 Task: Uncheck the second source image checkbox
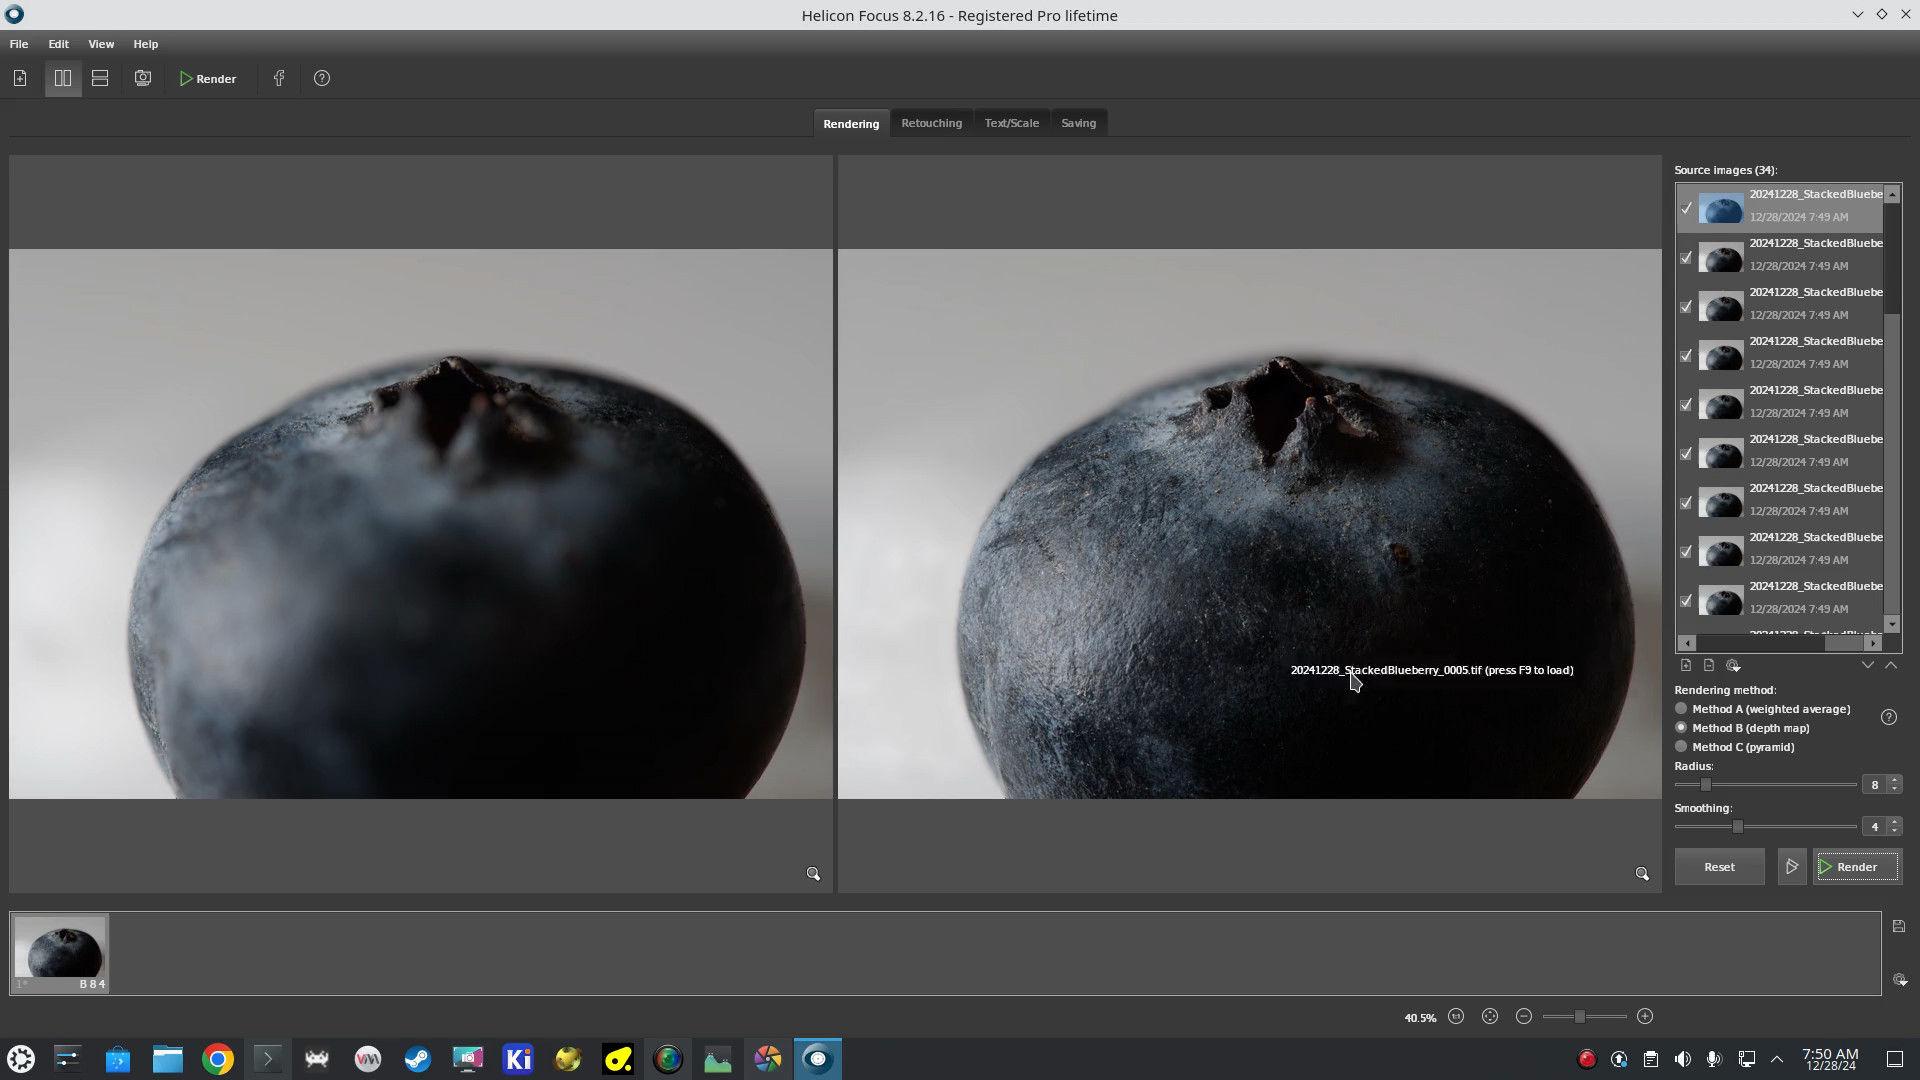[x=1686, y=257]
